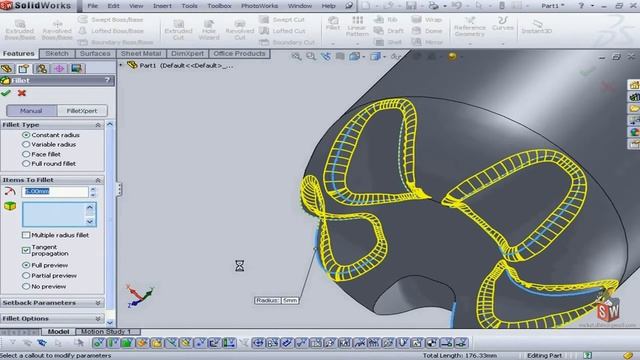Click the Curves tool
Image resolution: width=640 pixels, height=360 pixels.
click(x=502, y=24)
